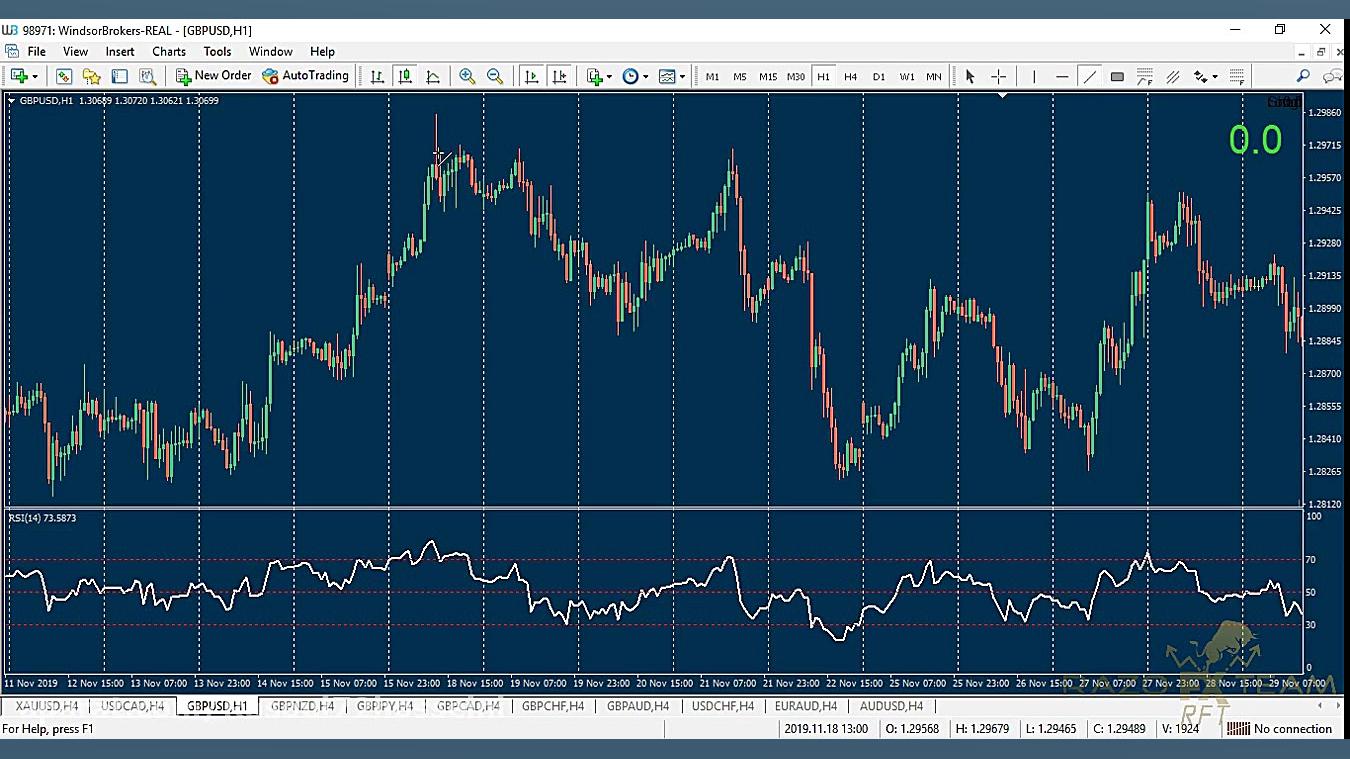
Task: Click the RSI(14) 73.5873 indicator label
Action: pyautogui.click(x=42, y=518)
